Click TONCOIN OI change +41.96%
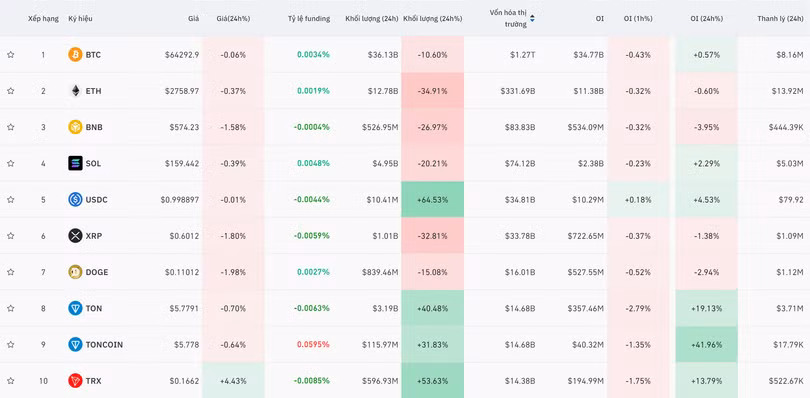The width and height of the screenshot is (810, 398). [x=706, y=344]
